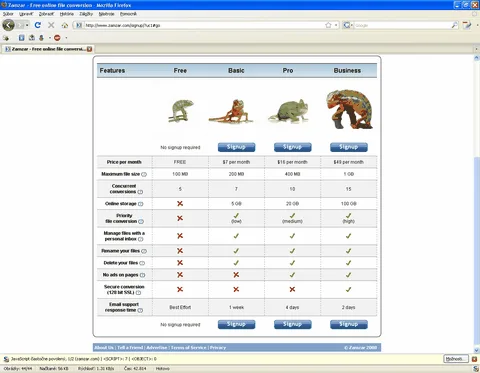This screenshot has height=373, width=480.
Task: Open the Súbor menu
Action: [x=8, y=14]
